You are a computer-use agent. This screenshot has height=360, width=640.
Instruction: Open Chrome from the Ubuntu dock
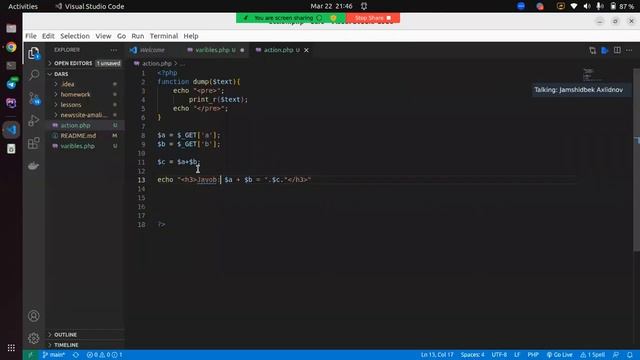coord(11,47)
